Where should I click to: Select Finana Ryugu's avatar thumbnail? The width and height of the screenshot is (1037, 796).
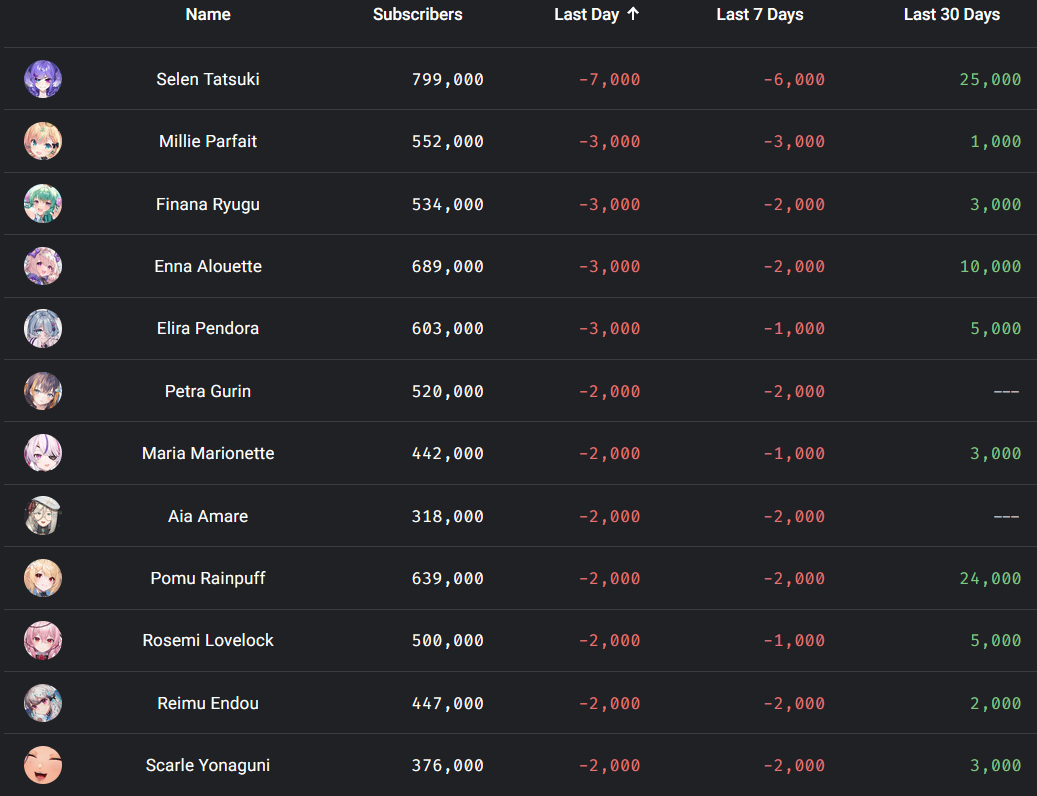point(43,204)
